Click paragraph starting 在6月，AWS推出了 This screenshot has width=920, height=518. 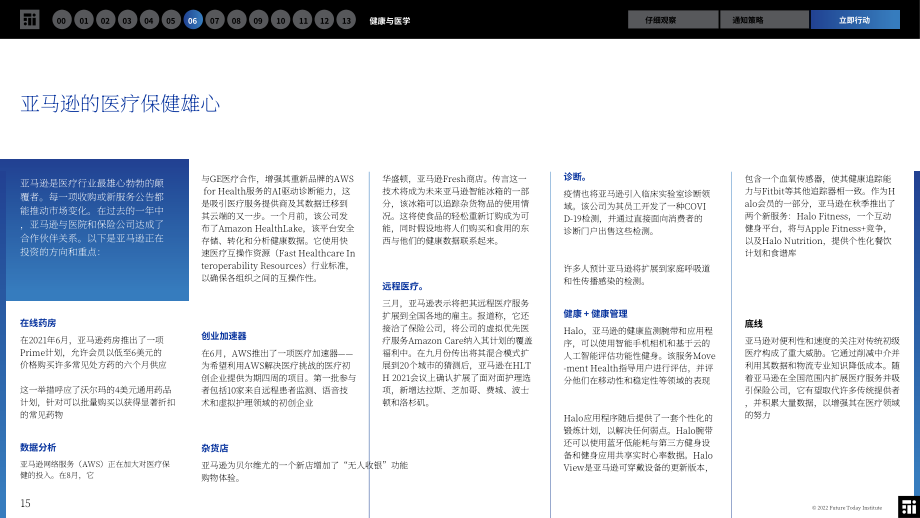[x=279, y=378]
